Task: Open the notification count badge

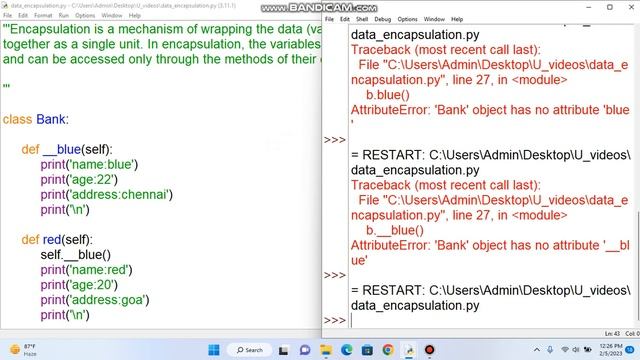Action: click(x=630, y=350)
